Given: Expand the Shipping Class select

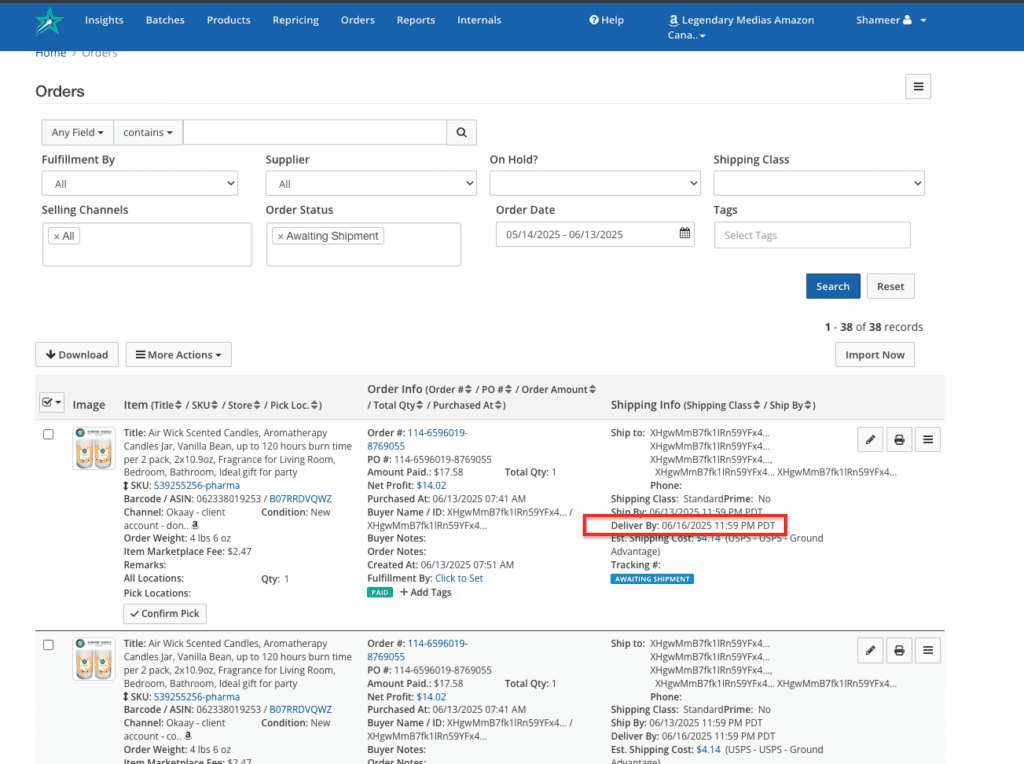Looking at the screenshot, I should [819, 183].
